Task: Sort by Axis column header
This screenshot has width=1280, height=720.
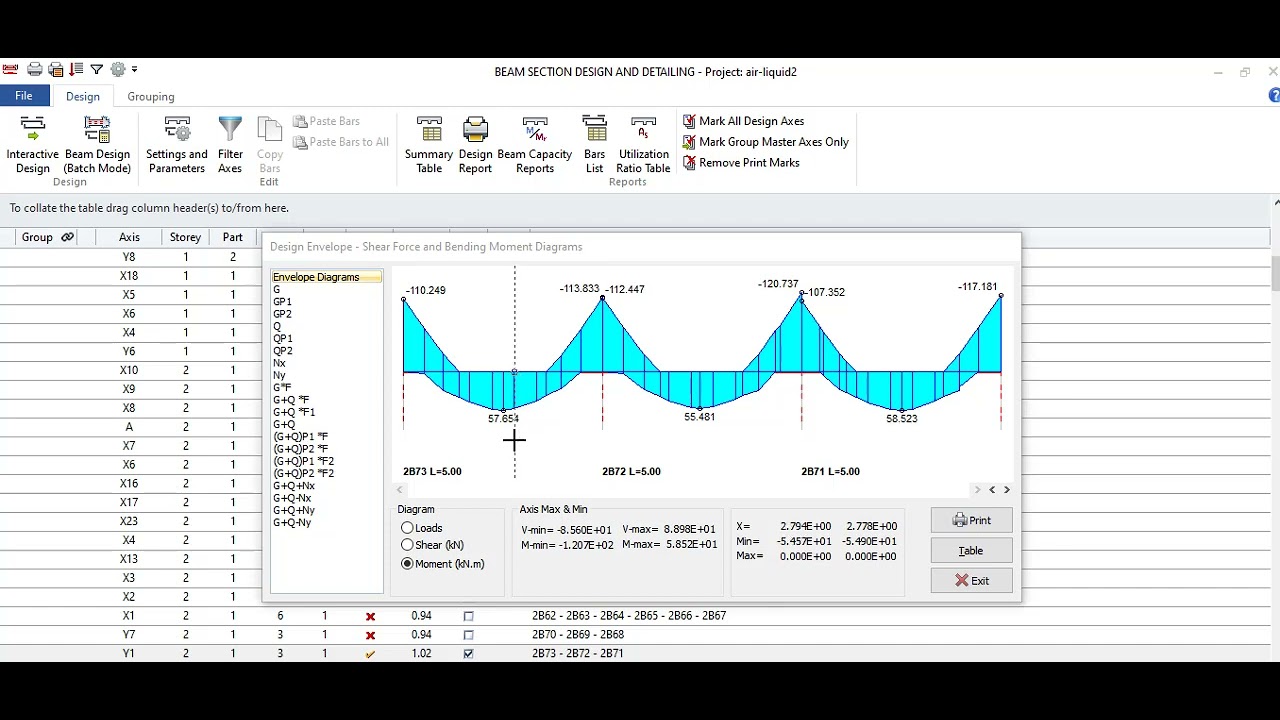Action: 129,238
